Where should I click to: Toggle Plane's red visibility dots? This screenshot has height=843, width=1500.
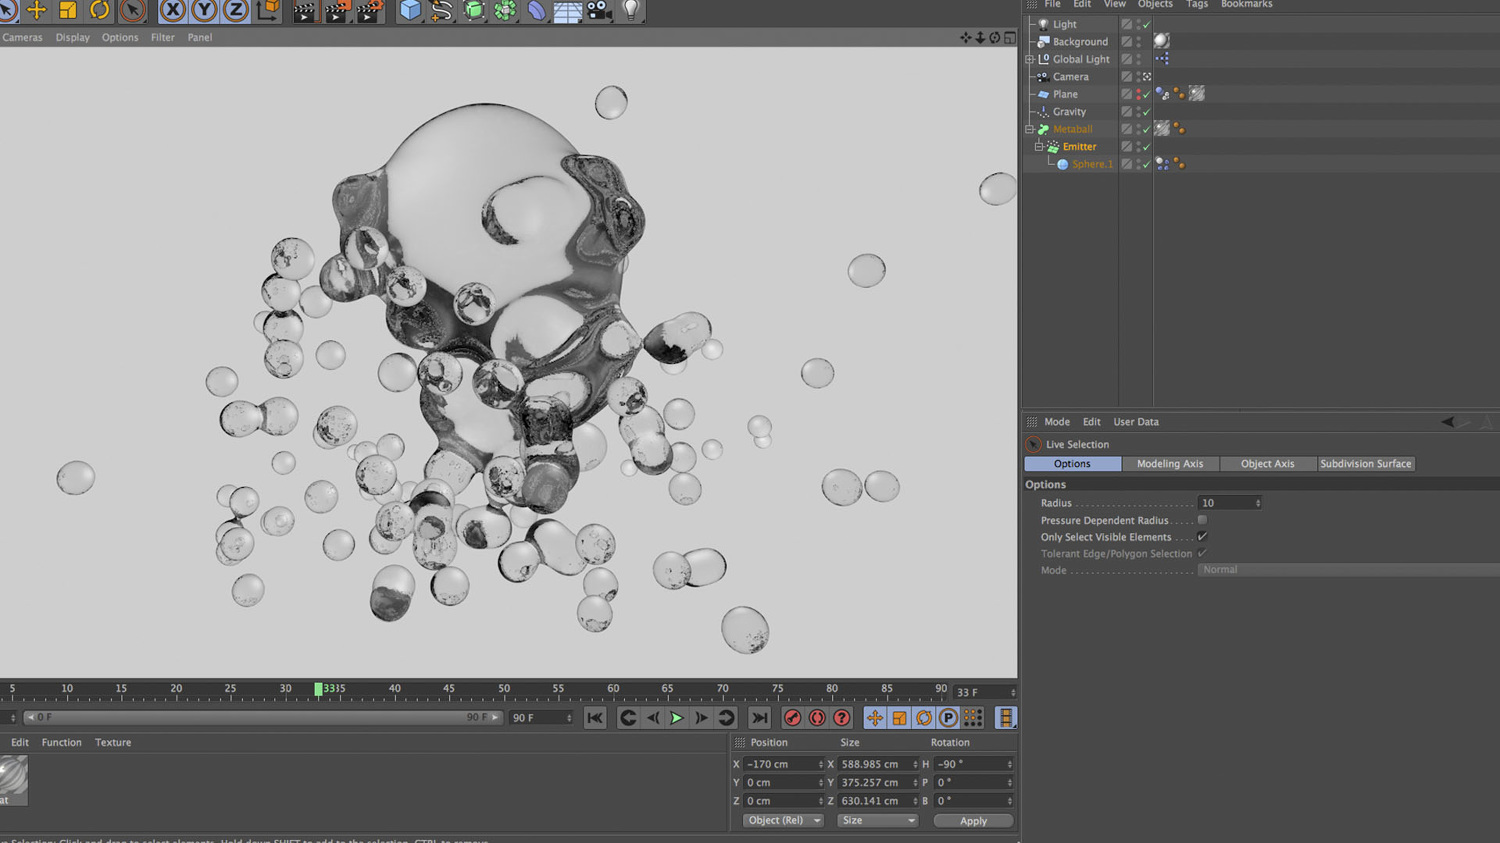pyautogui.click(x=1138, y=94)
